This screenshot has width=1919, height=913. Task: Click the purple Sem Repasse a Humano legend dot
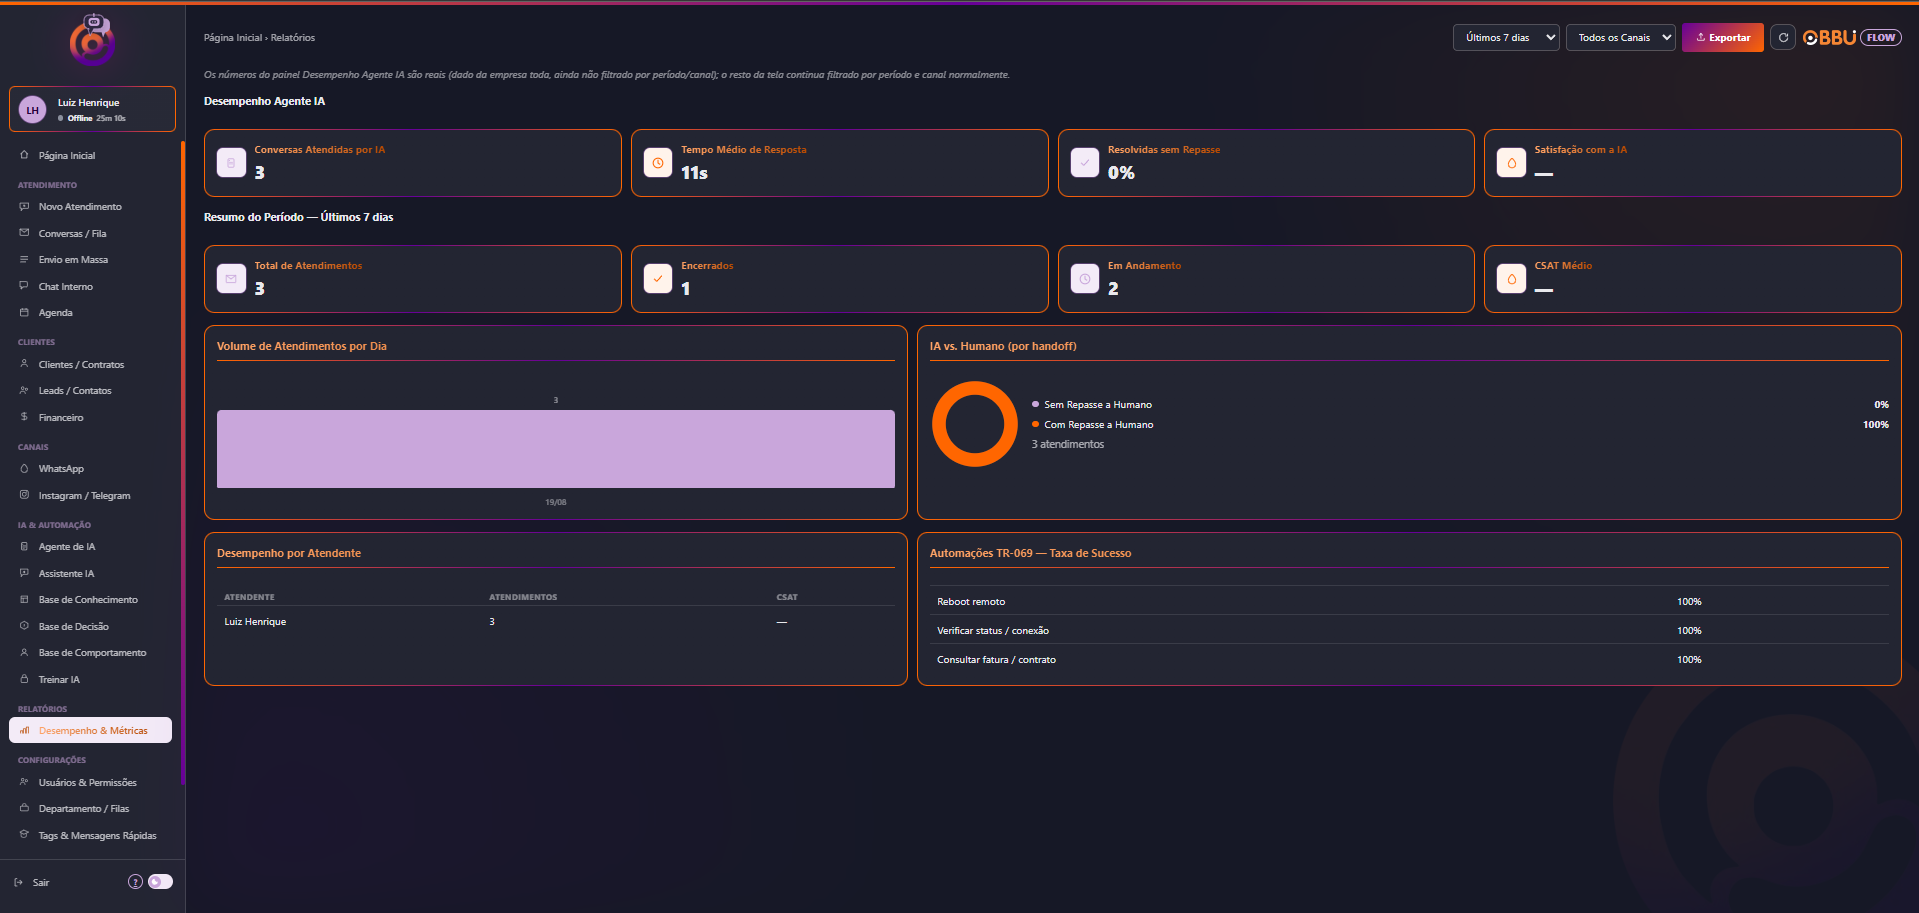click(1035, 404)
